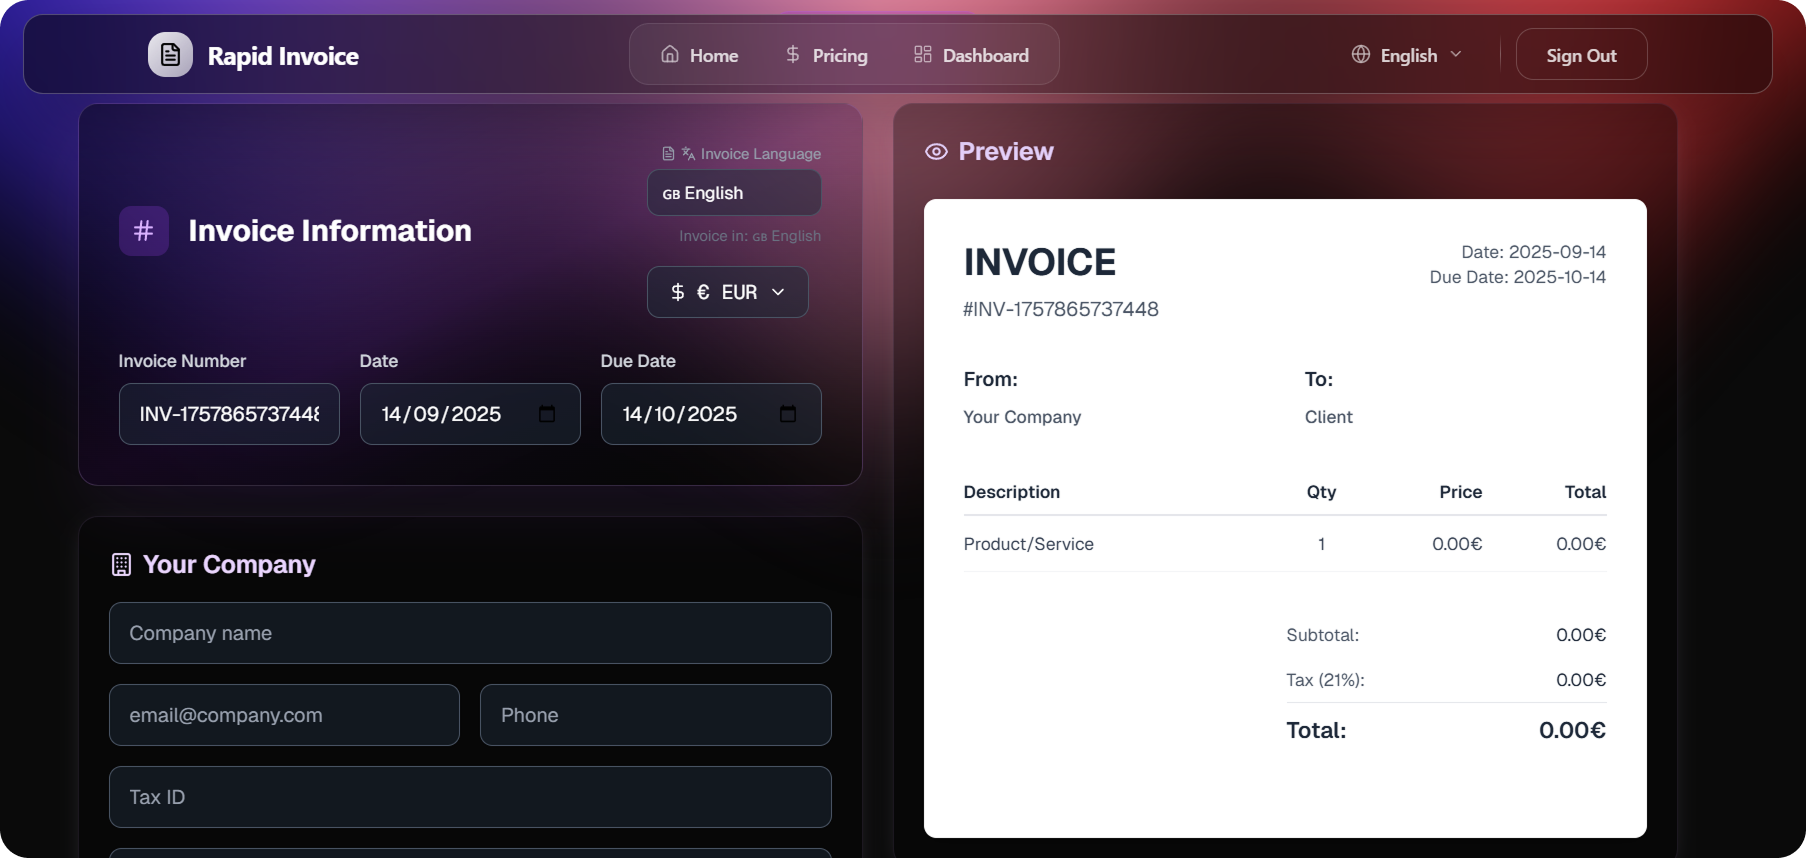Click the Rapid Invoice logo icon
1806x858 pixels.
coord(170,55)
